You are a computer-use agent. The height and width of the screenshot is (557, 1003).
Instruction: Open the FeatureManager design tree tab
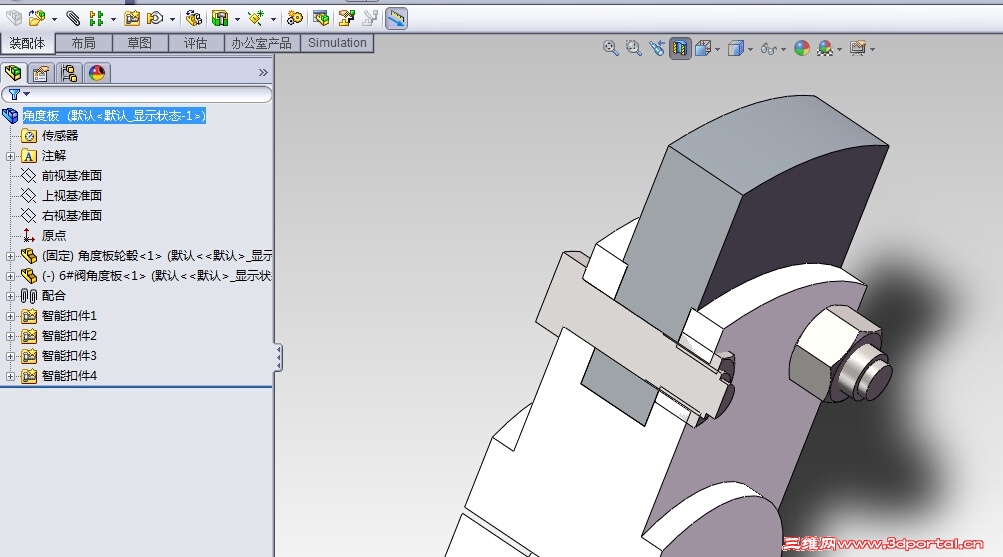coord(13,73)
